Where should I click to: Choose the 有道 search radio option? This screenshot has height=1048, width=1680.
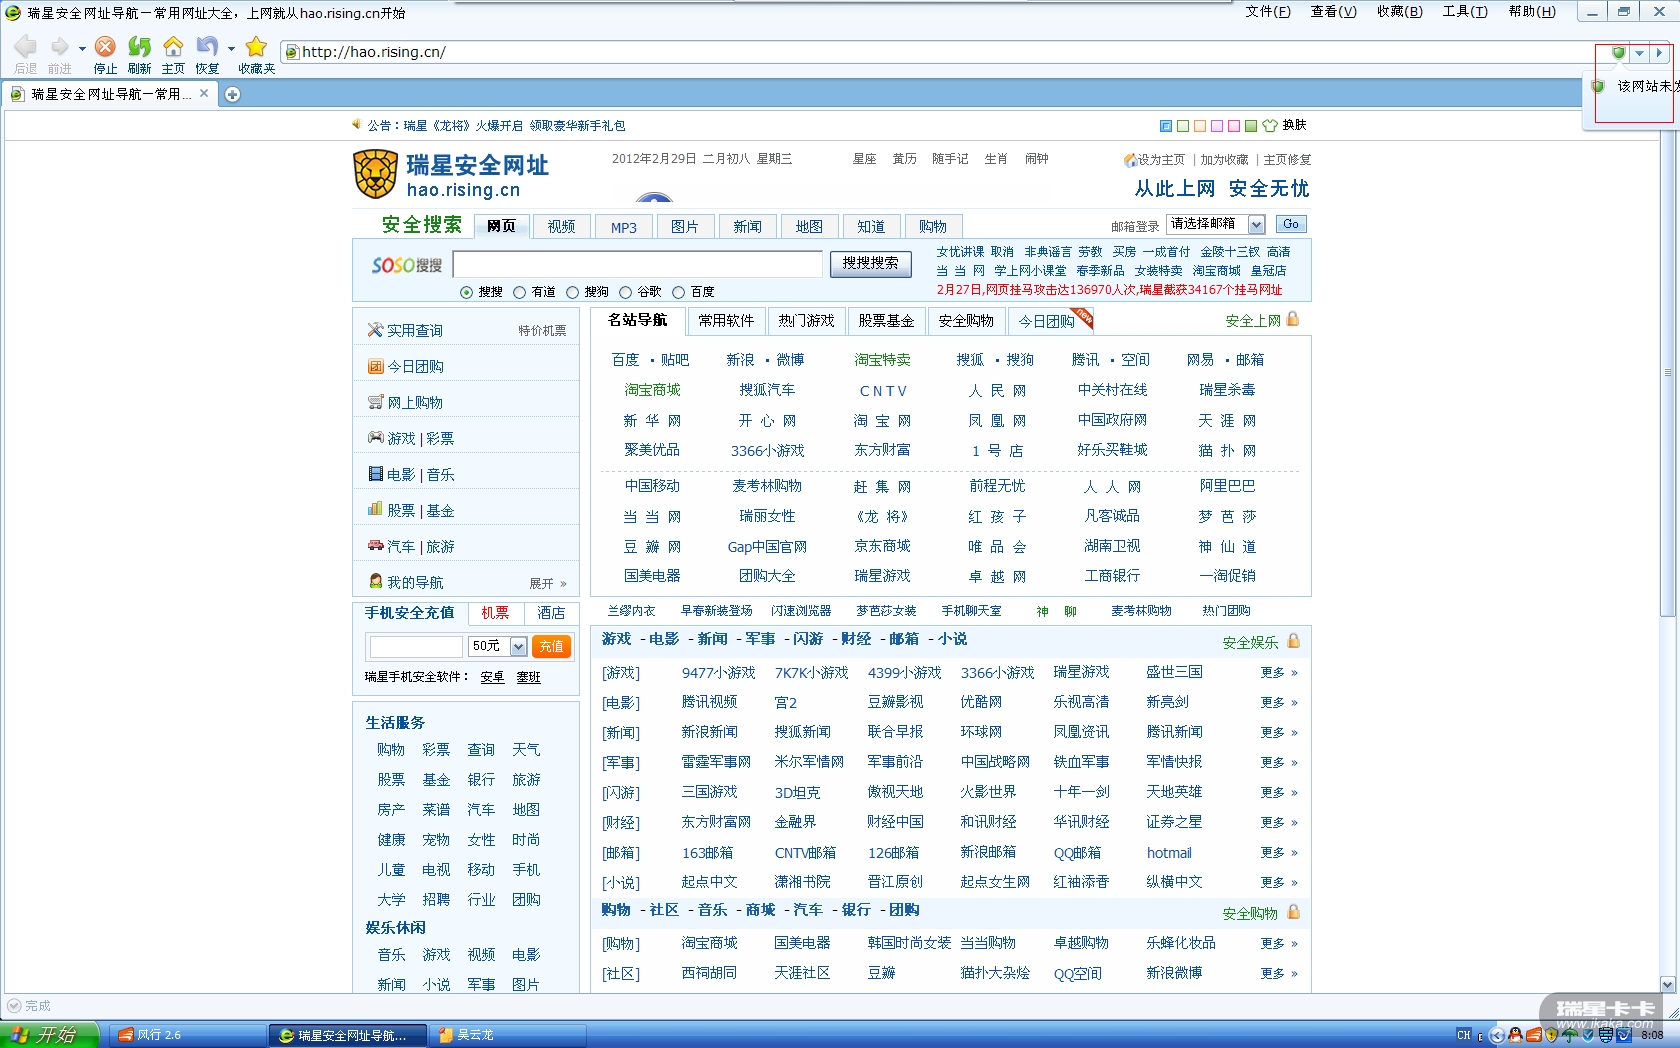click(520, 292)
